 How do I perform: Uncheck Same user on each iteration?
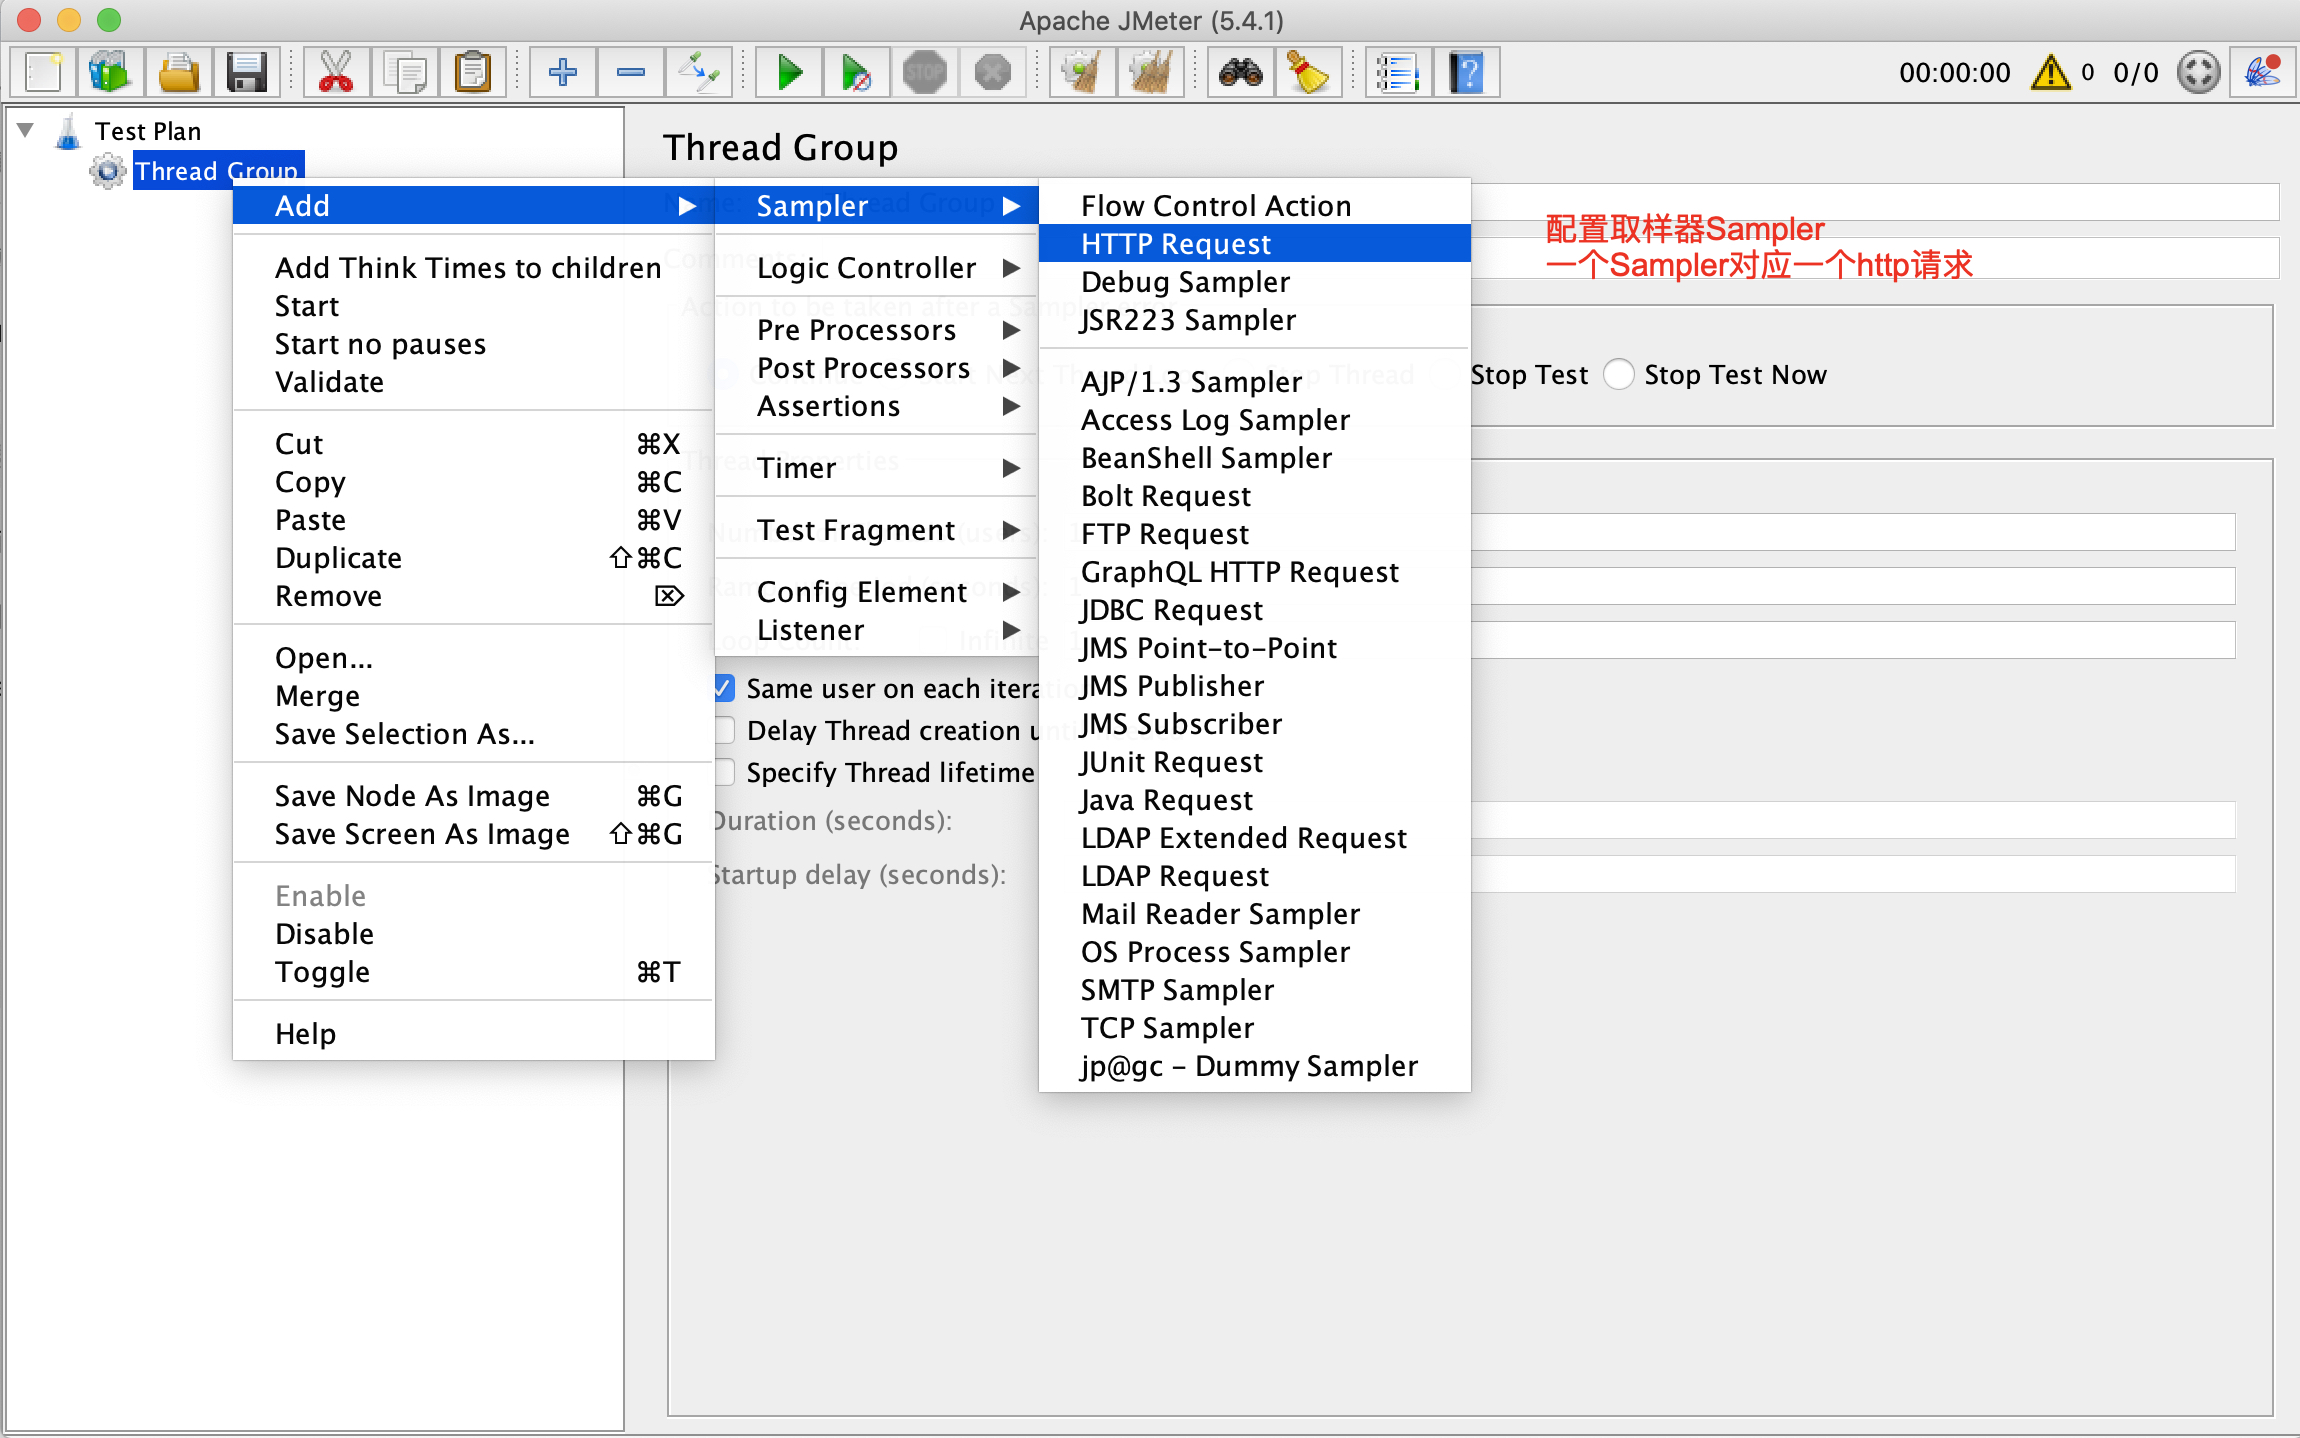click(x=724, y=688)
